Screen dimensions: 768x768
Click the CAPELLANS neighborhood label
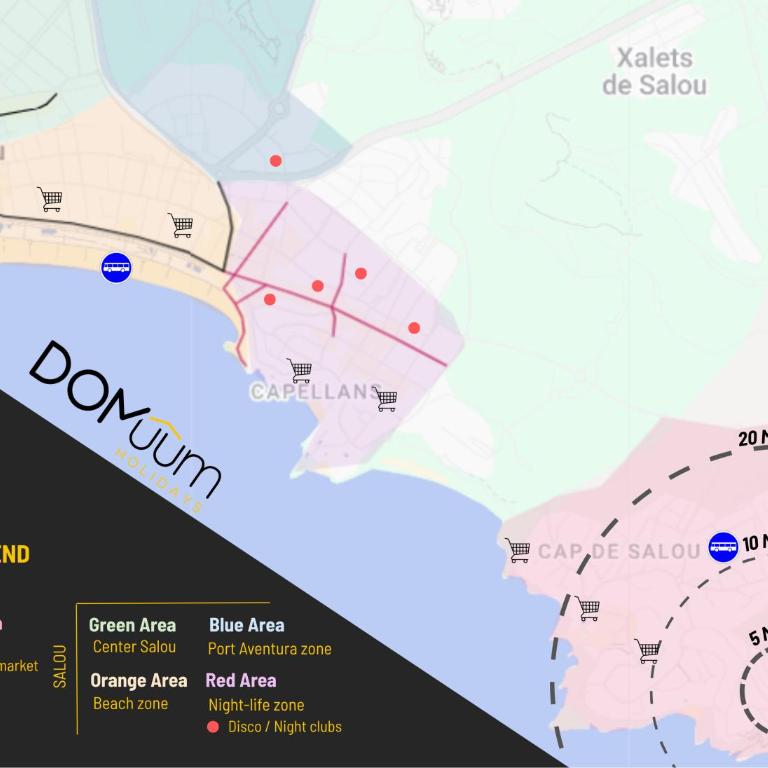tap(316, 392)
